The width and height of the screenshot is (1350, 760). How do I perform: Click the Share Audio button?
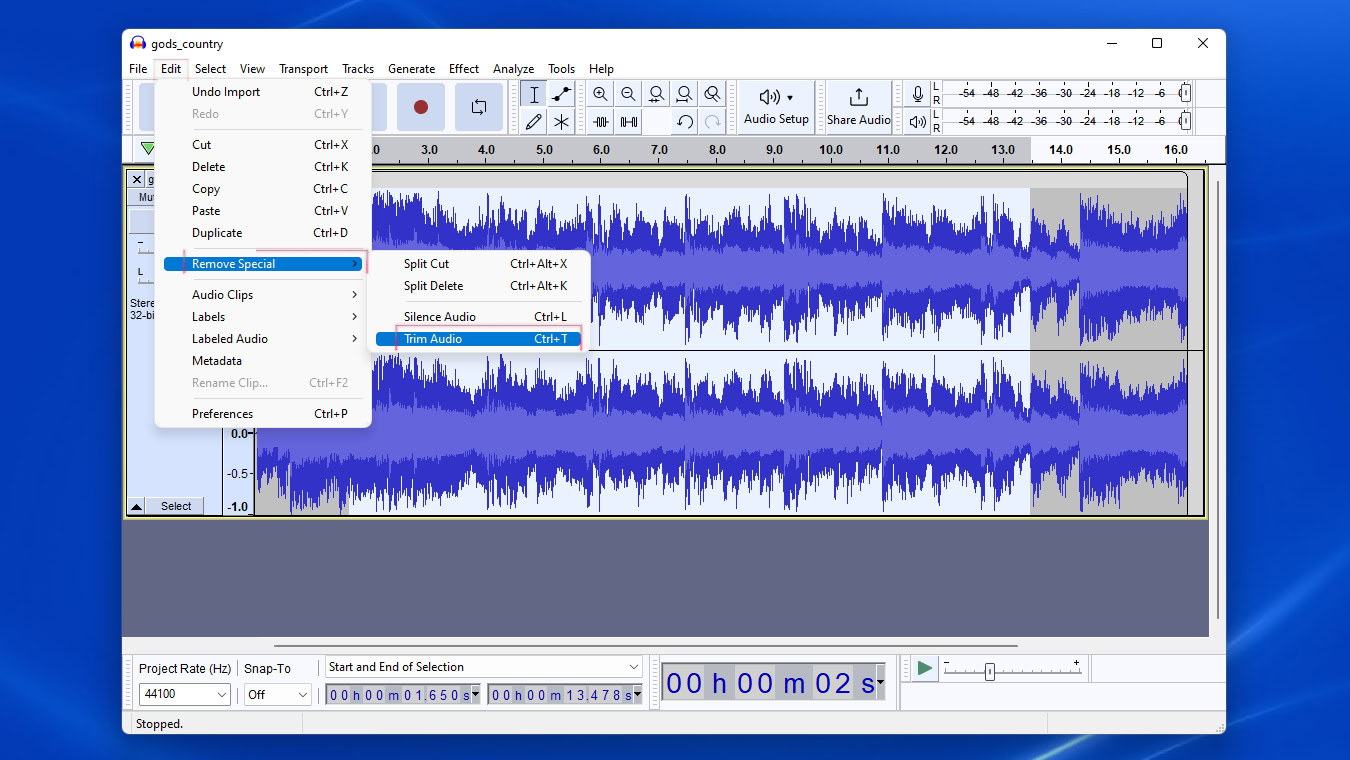858,106
